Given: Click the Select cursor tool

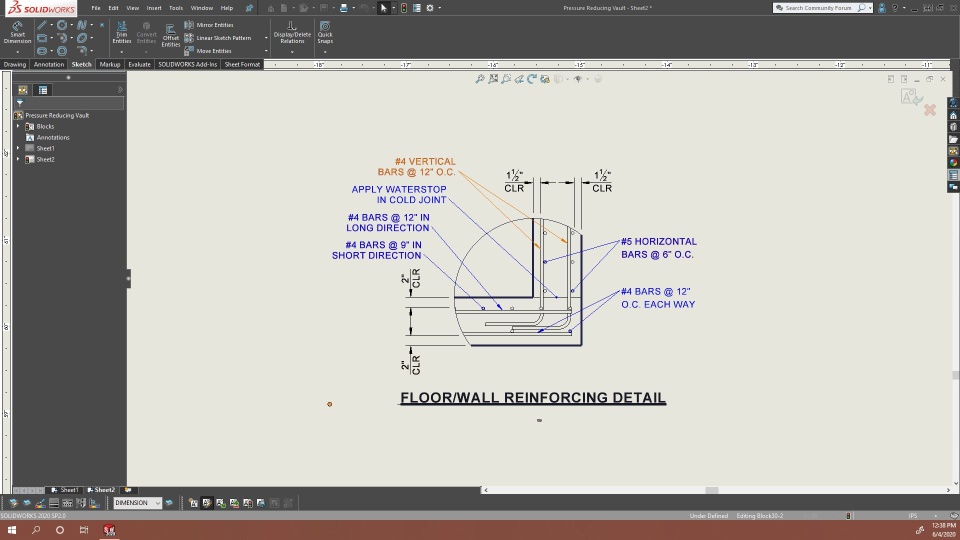Looking at the screenshot, I should click(x=384, y=8).
